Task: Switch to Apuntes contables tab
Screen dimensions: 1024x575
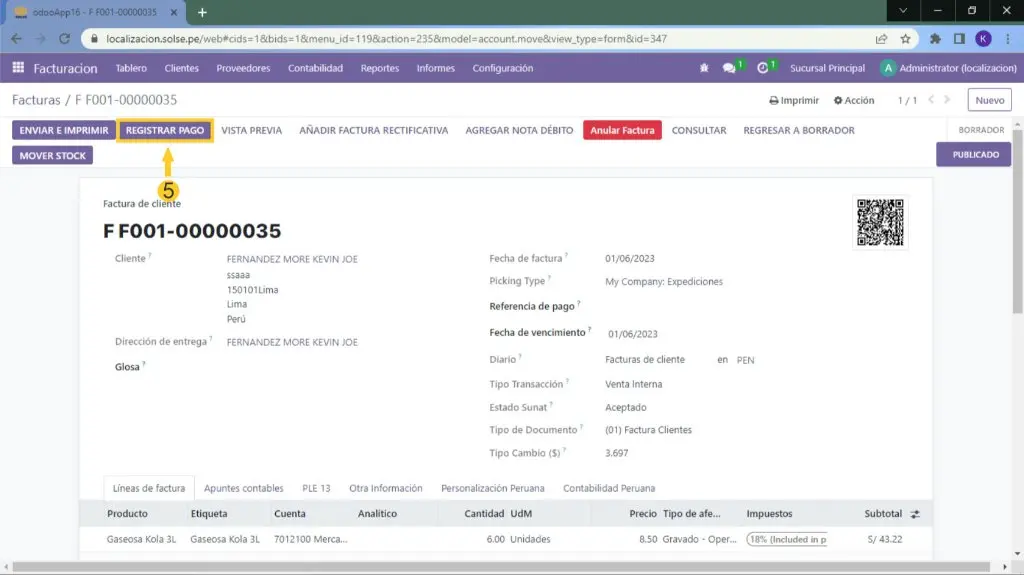Action: click(x=244, y=488)
